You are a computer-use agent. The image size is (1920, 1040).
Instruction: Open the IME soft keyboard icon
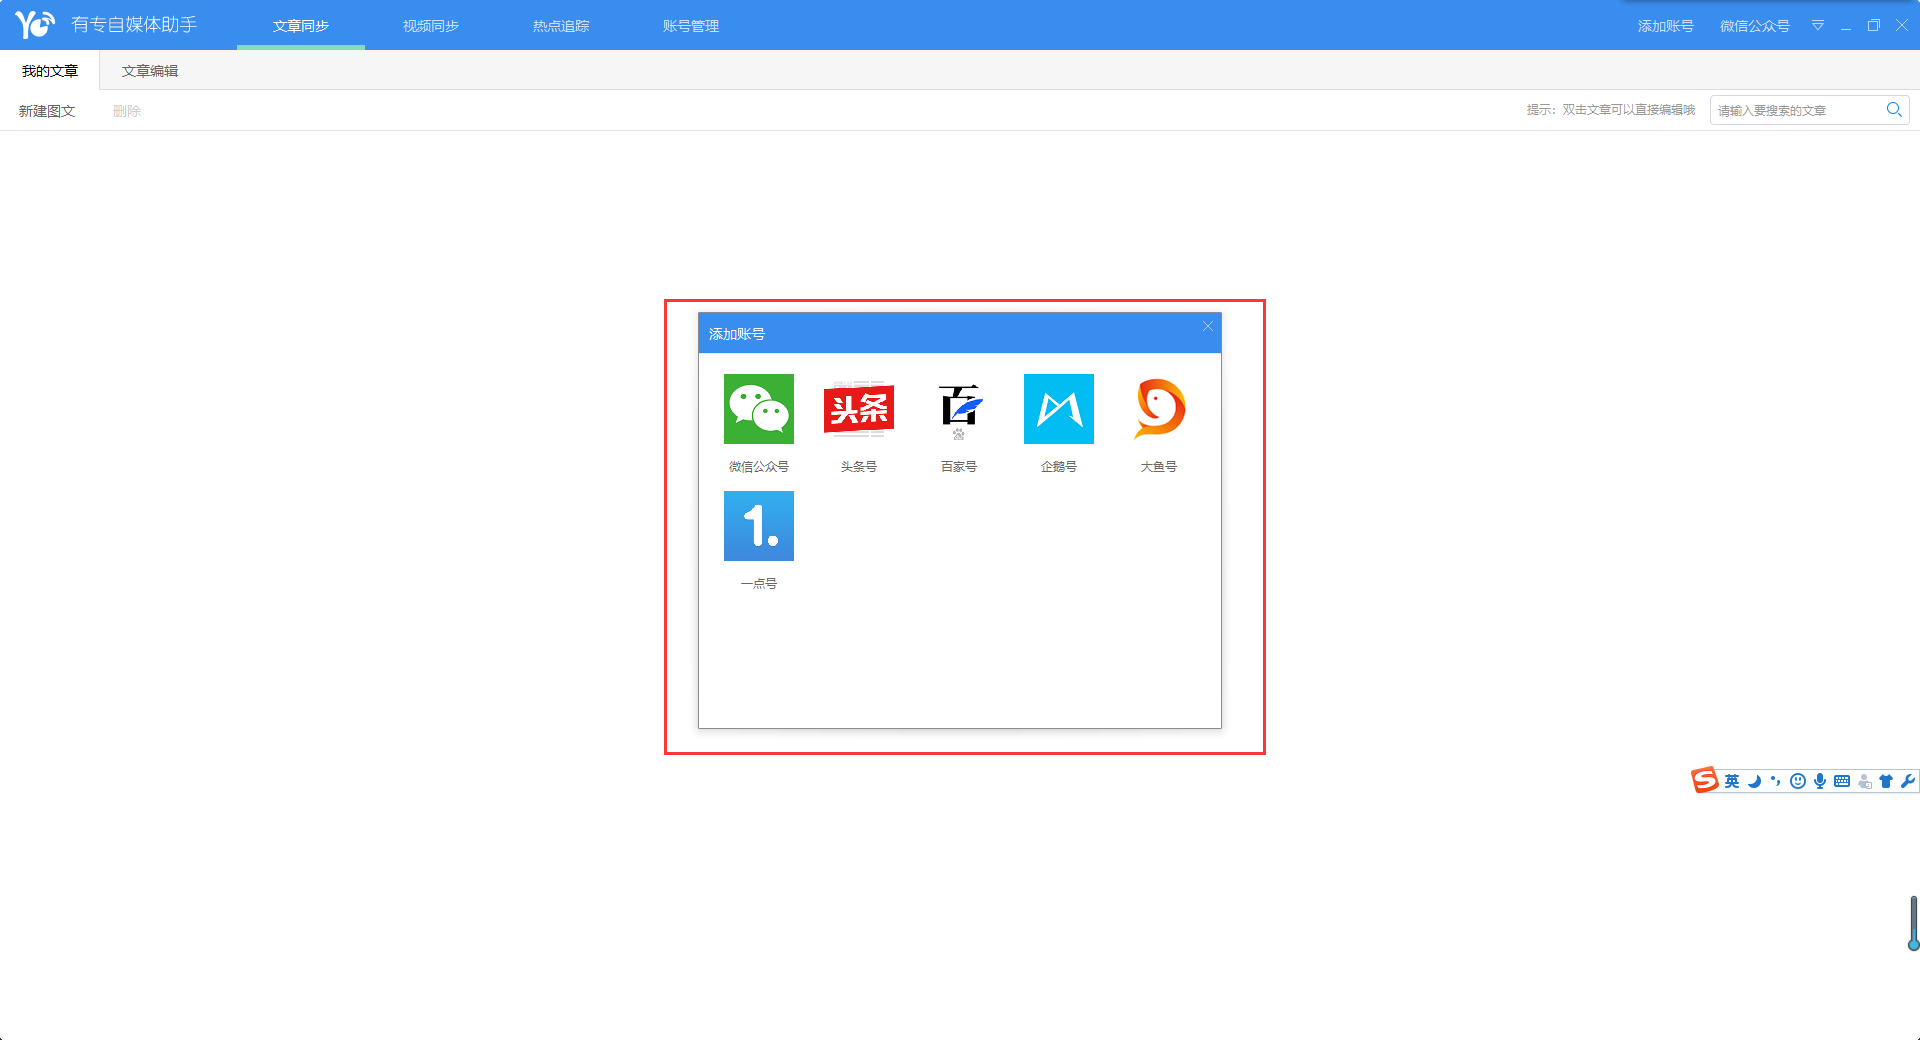tap(1842, 781)
